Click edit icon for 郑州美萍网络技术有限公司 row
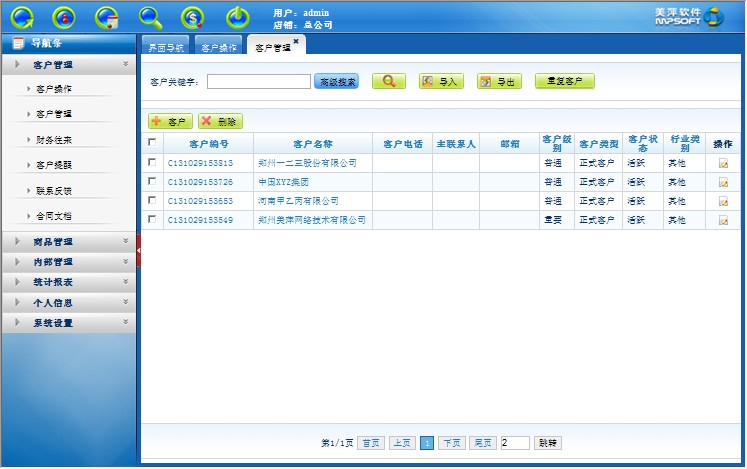747x469 pixels. [723, 220]
